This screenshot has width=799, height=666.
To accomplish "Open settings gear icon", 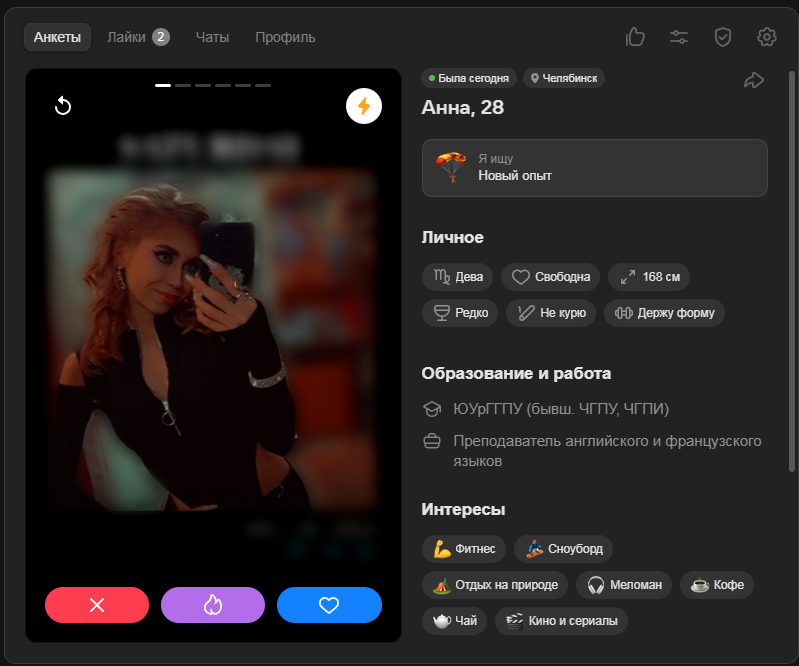I will pyautogui.click(x=766, y=37).
